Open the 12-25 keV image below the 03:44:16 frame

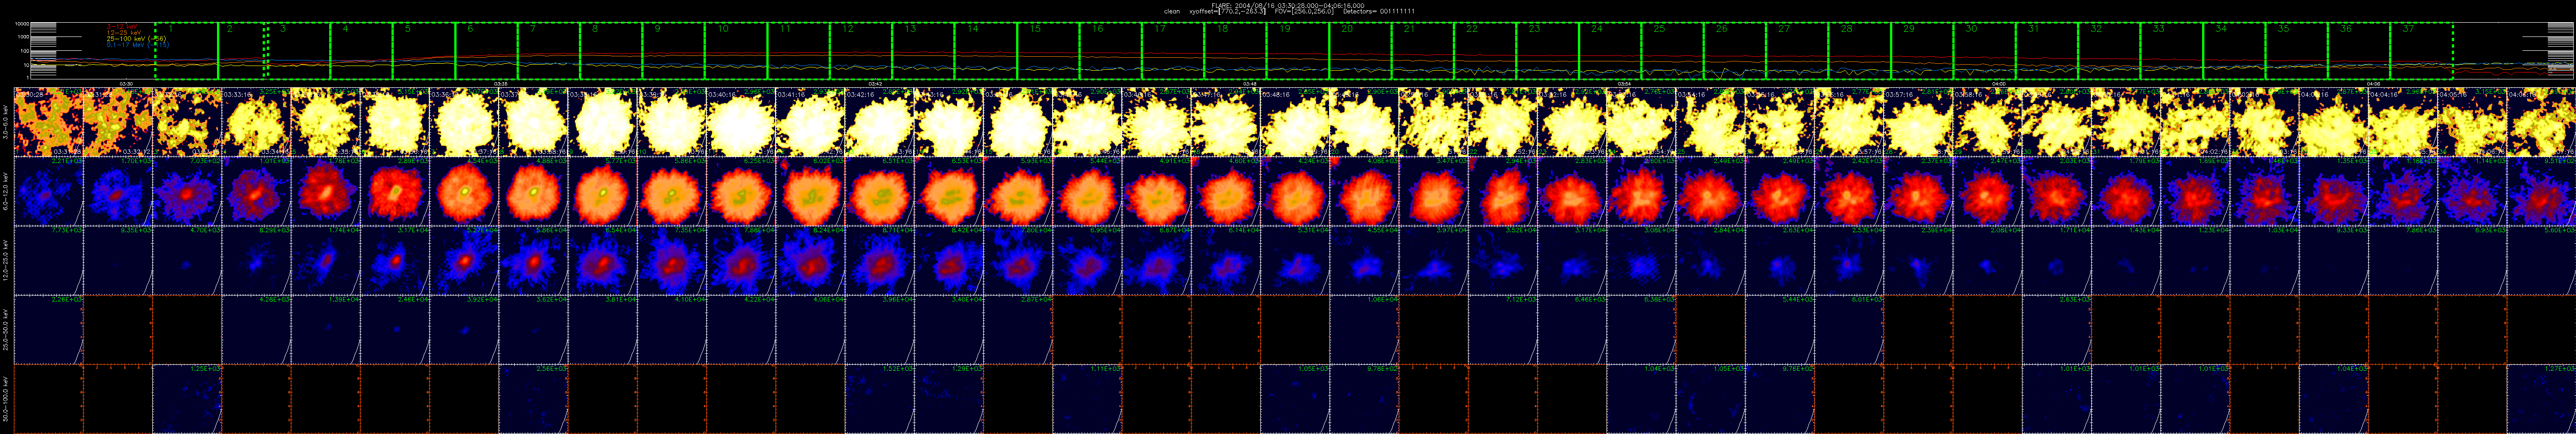1018,261
